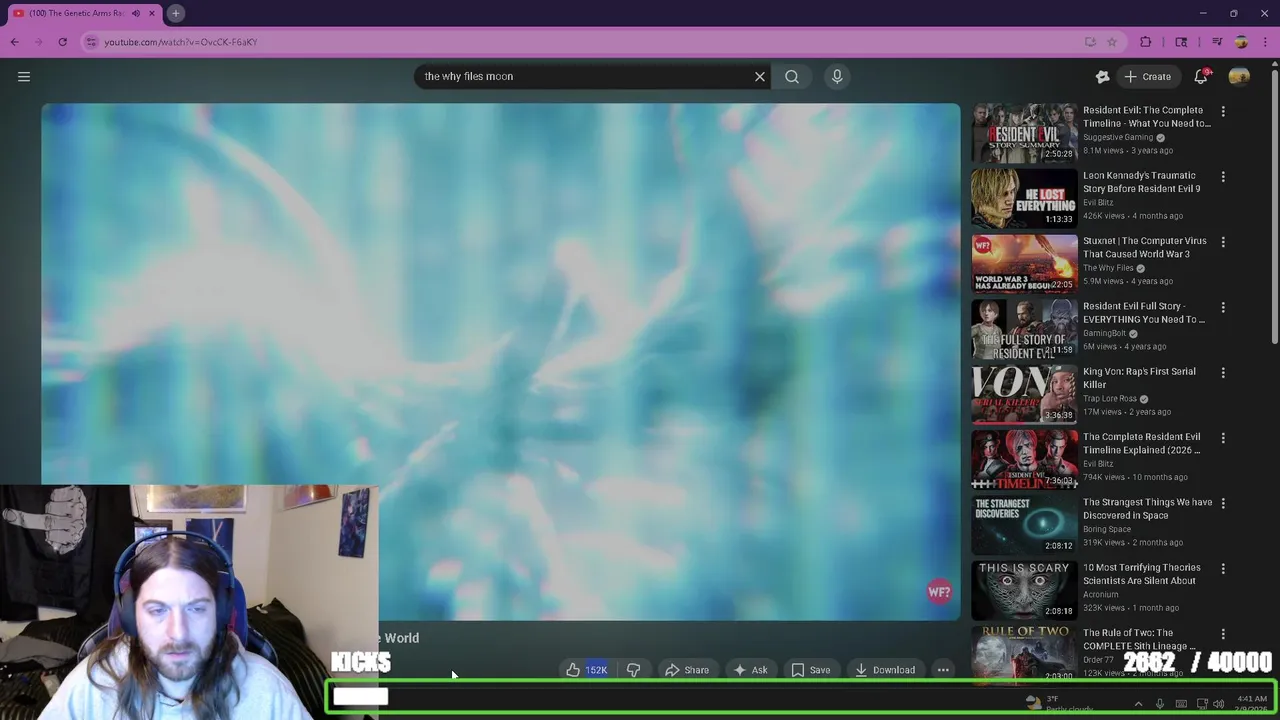
Task: Open Resident Evil Complete Timeline 2:50:28 thumbnail
Action: pyautogui.click(x=1024, y=133)
